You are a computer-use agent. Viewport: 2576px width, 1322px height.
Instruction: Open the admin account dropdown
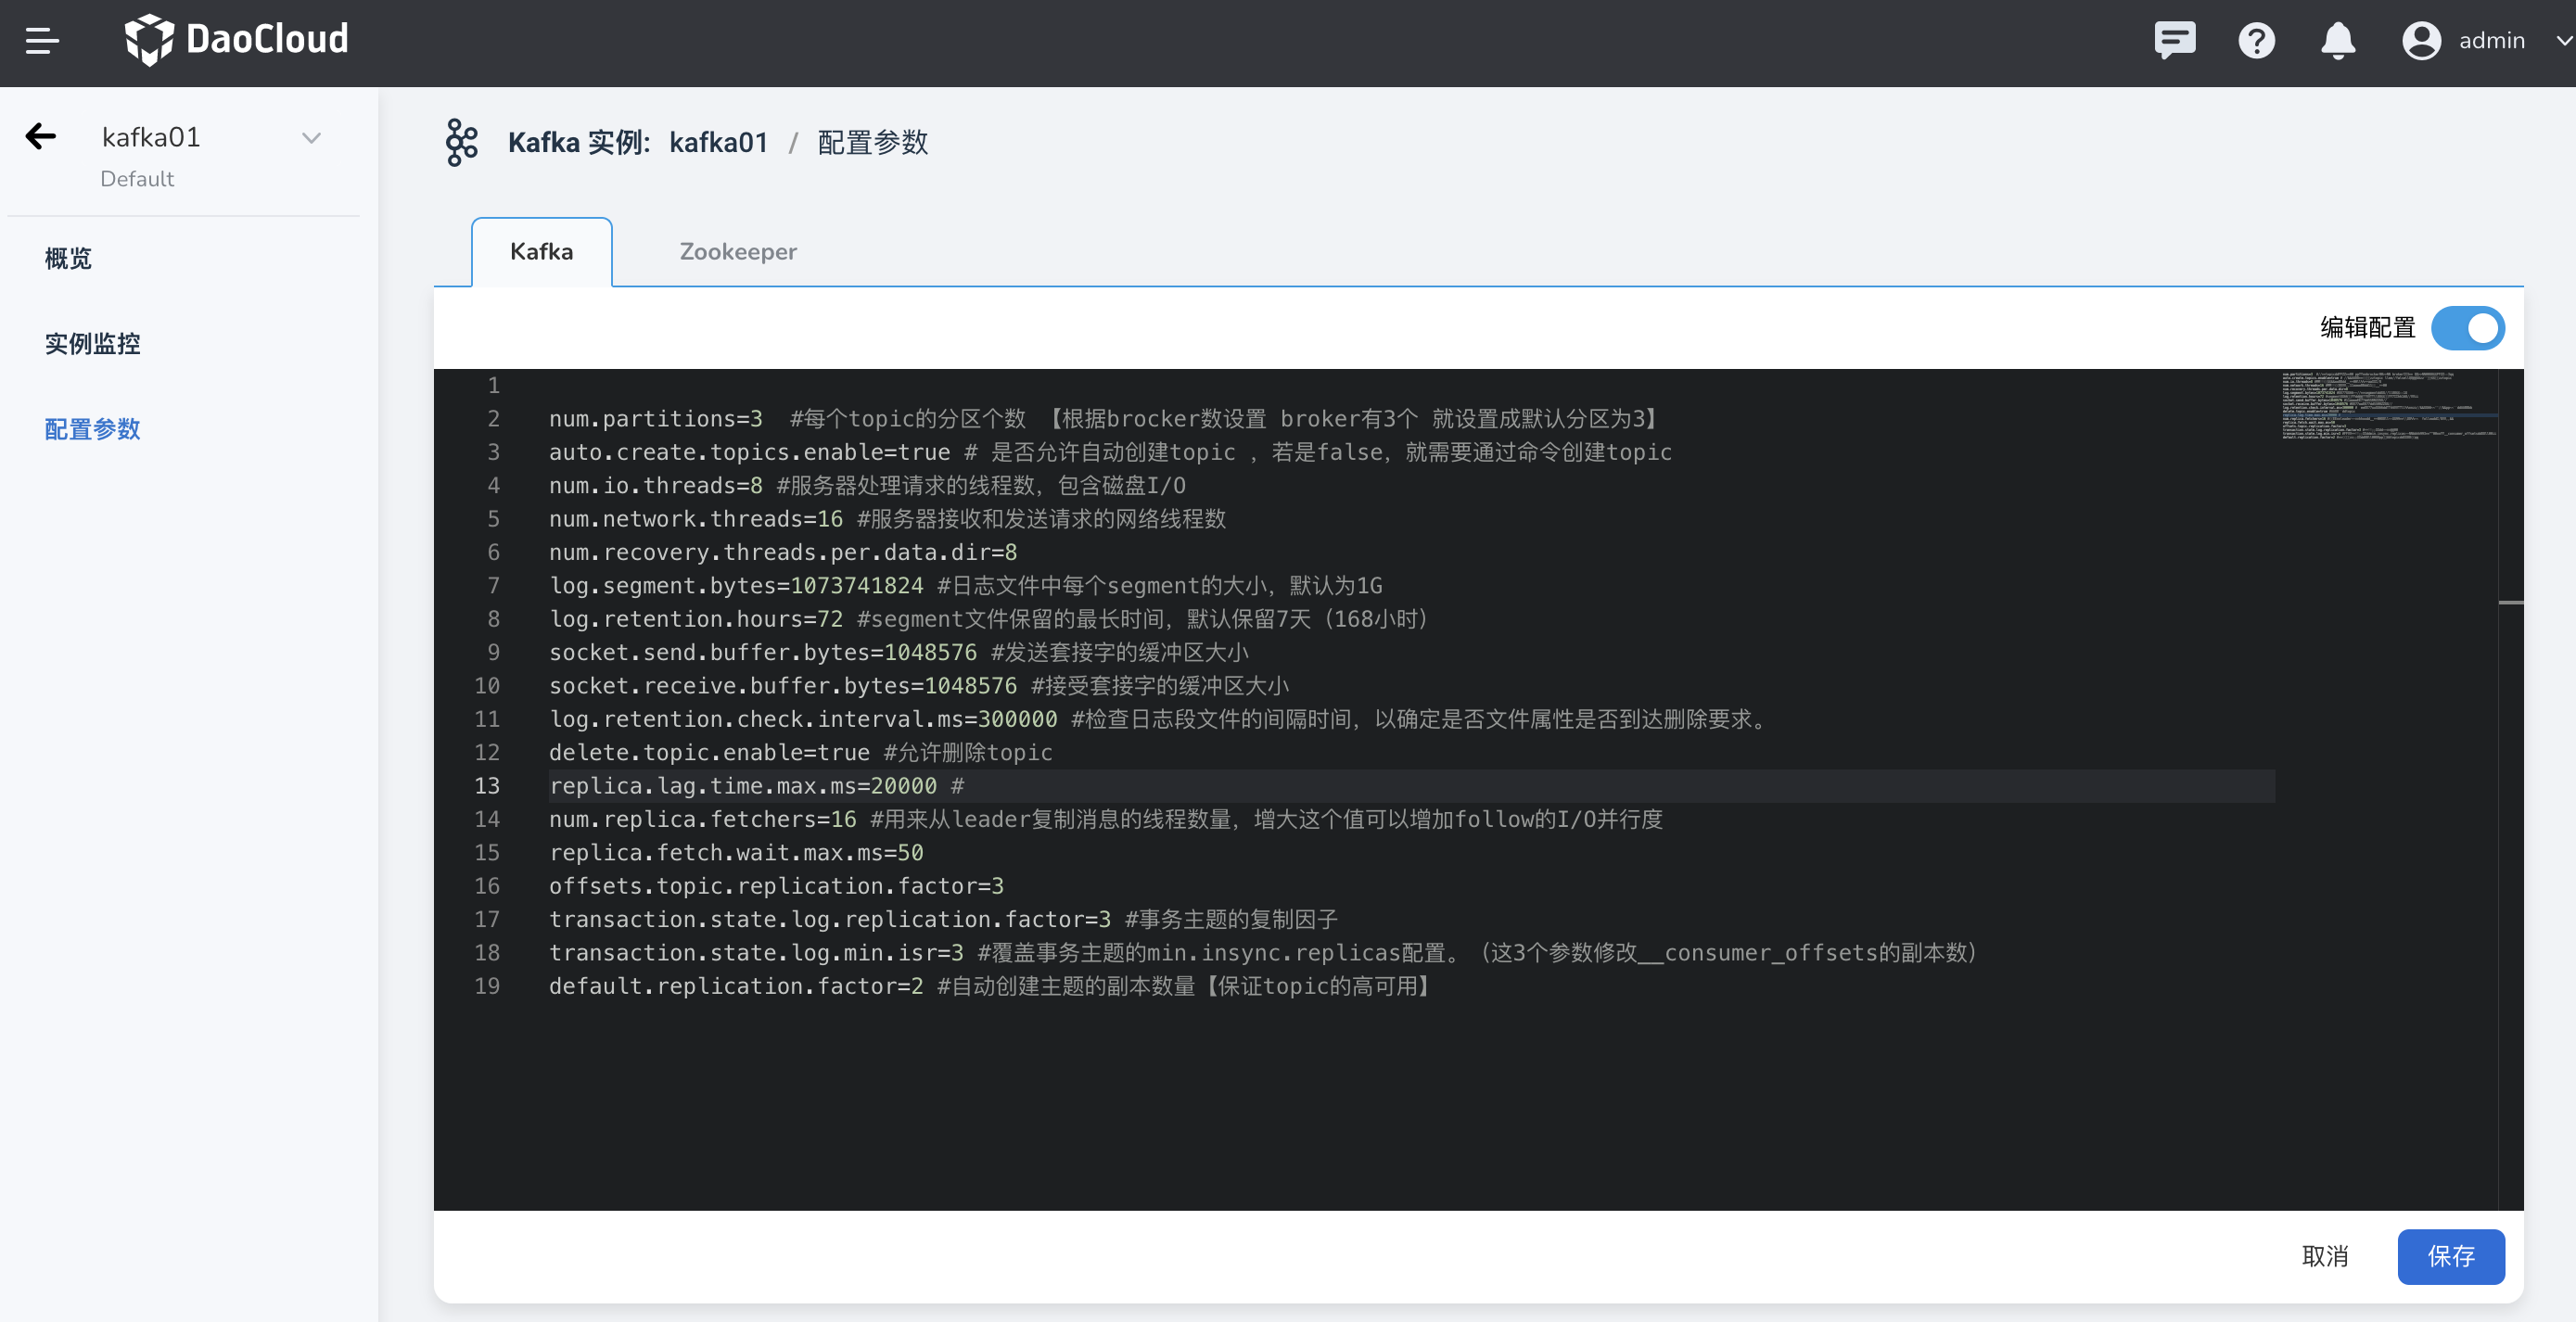(2561, 41)
